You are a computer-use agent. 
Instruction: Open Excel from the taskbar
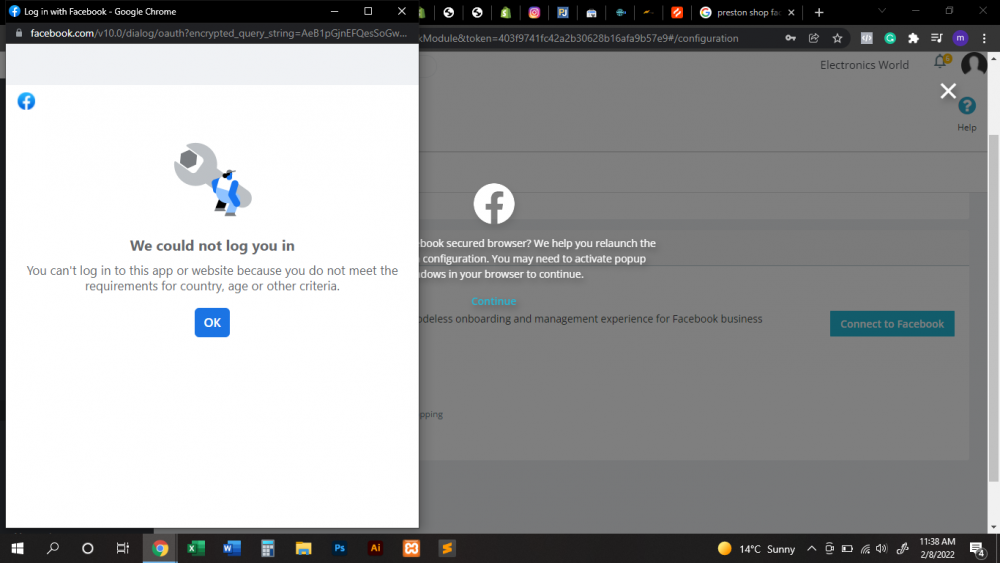pyautogui.click(x=196, y=548)
